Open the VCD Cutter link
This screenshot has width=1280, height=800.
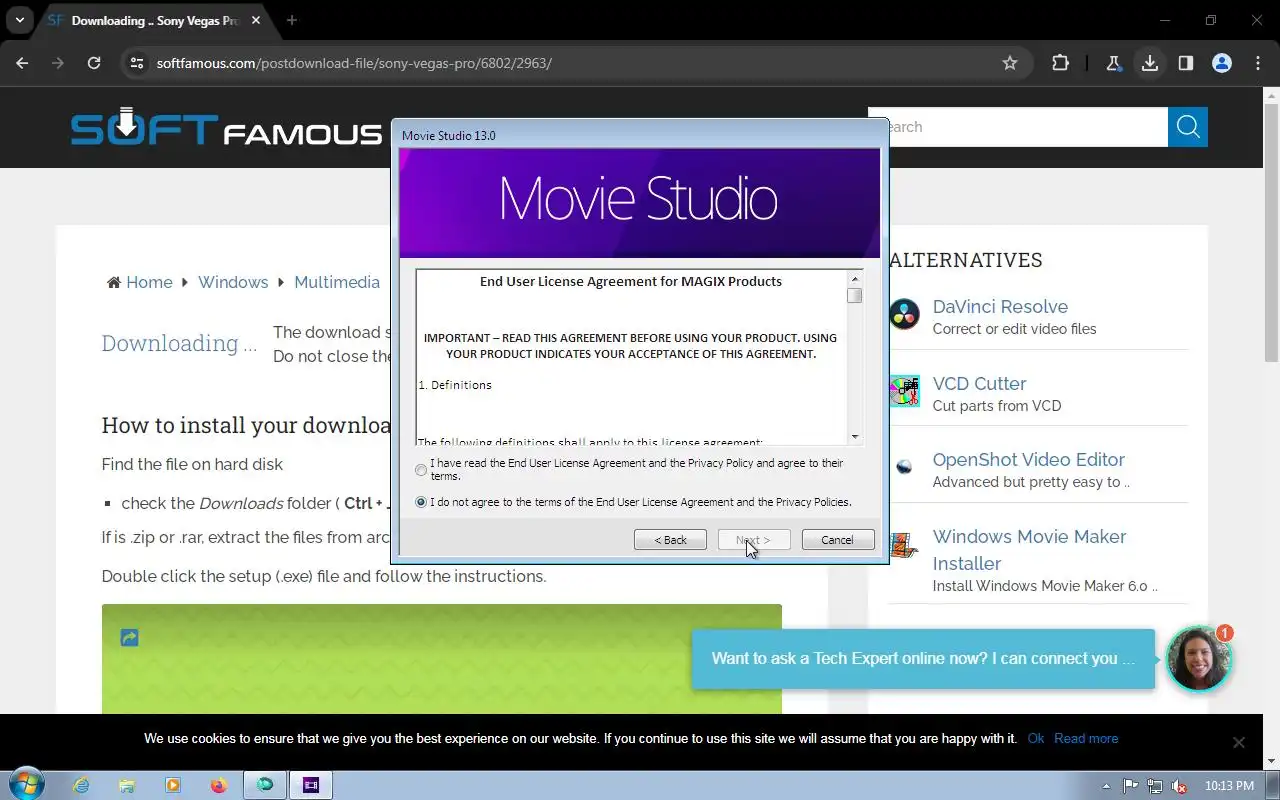[x=979, y=384]
